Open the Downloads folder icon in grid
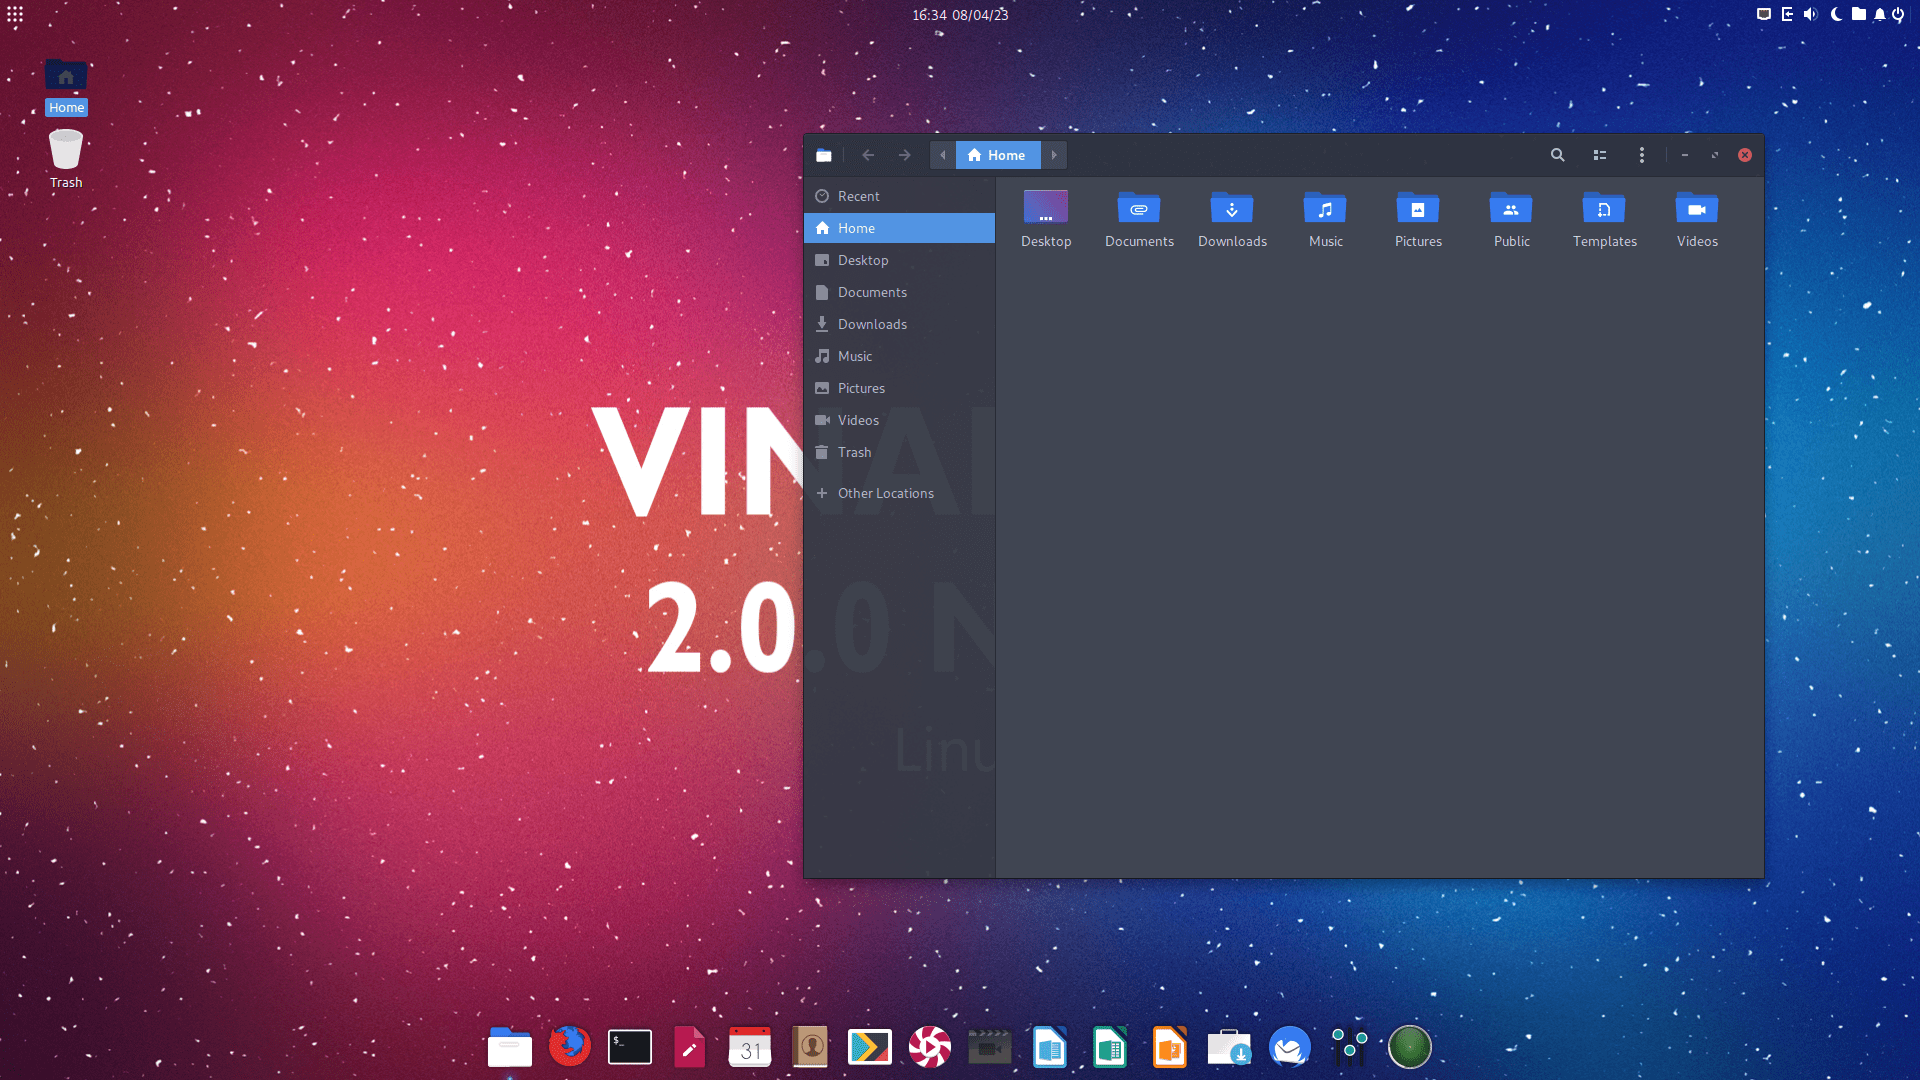This screenshot has height=1080, width=1920. (x=1232, y=208)
